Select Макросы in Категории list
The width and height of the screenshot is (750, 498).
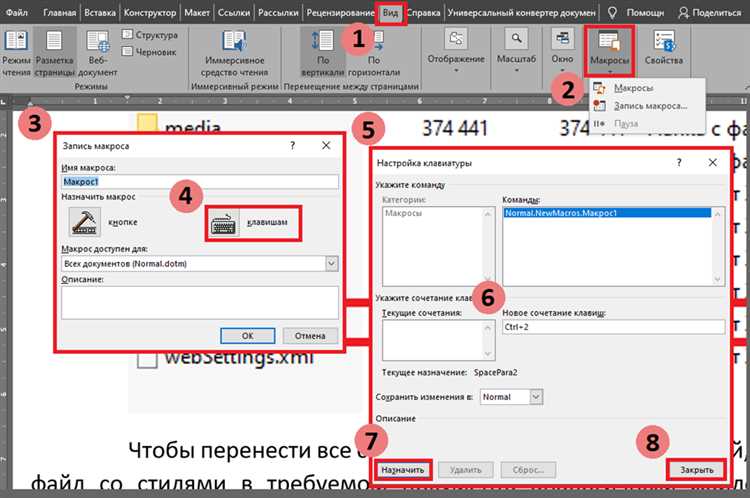point(403,213)
